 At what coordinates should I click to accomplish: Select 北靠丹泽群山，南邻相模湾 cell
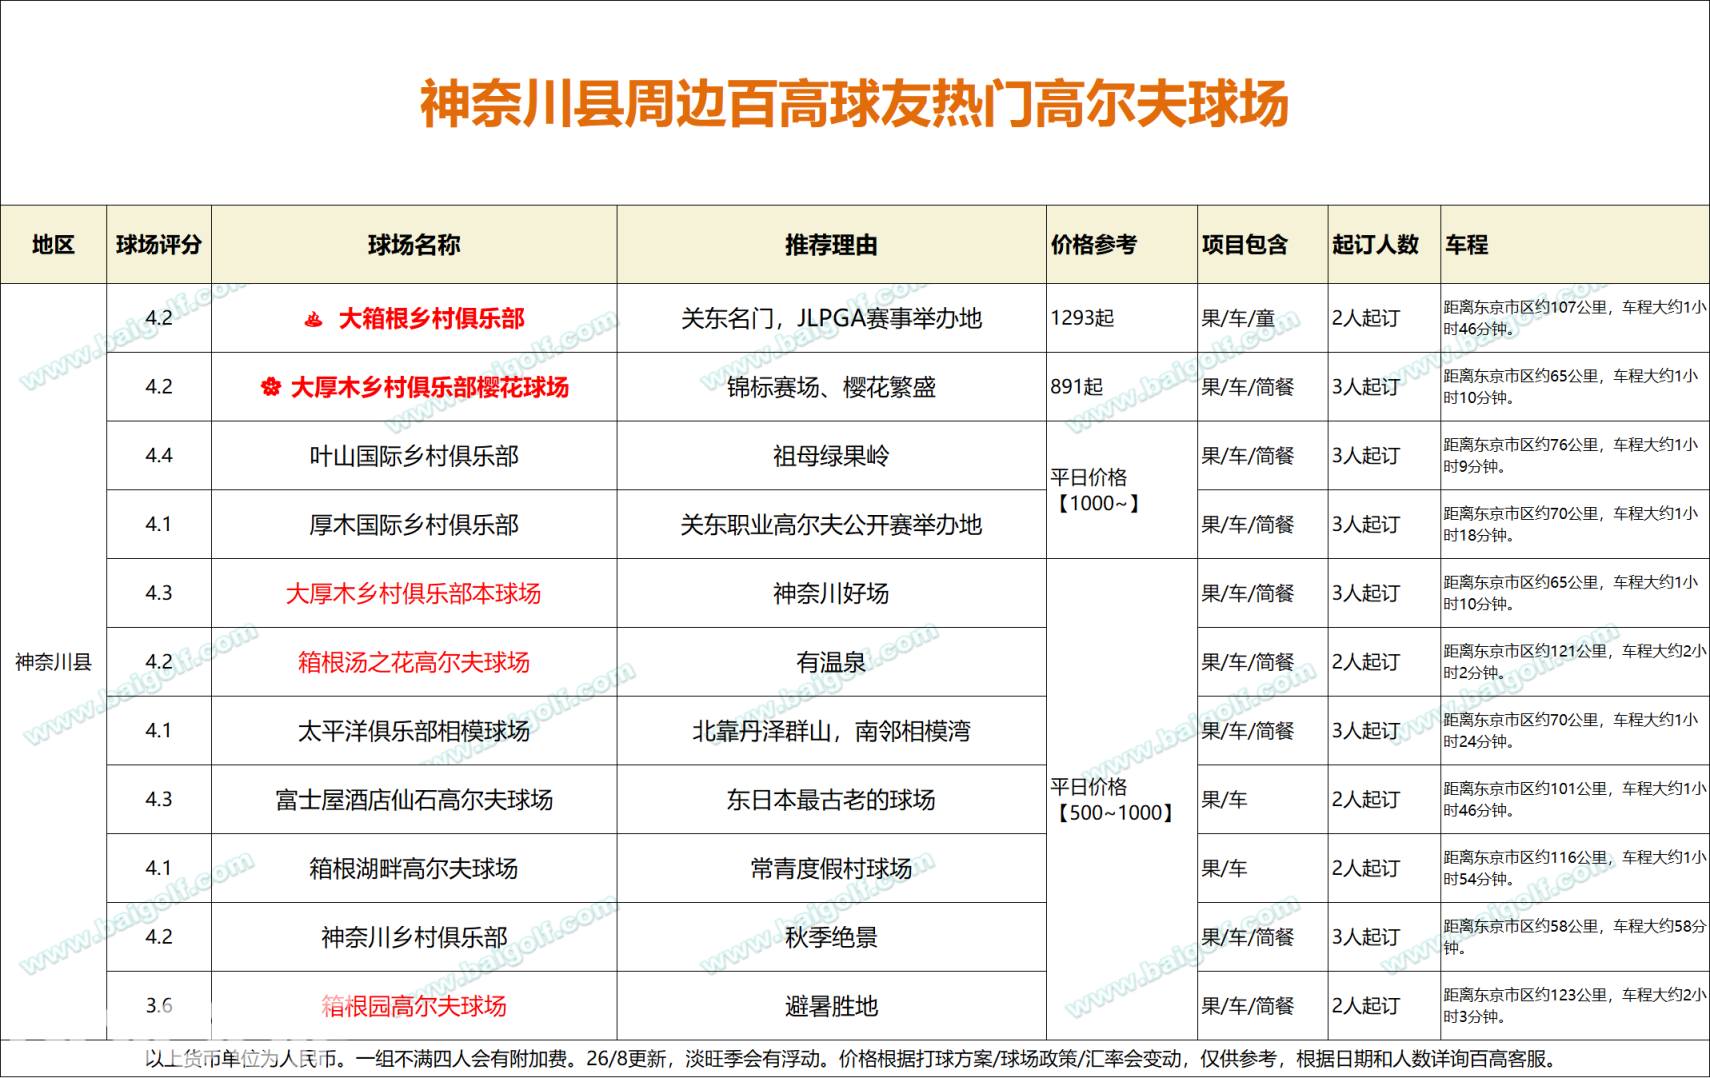[x=832, y=731]
